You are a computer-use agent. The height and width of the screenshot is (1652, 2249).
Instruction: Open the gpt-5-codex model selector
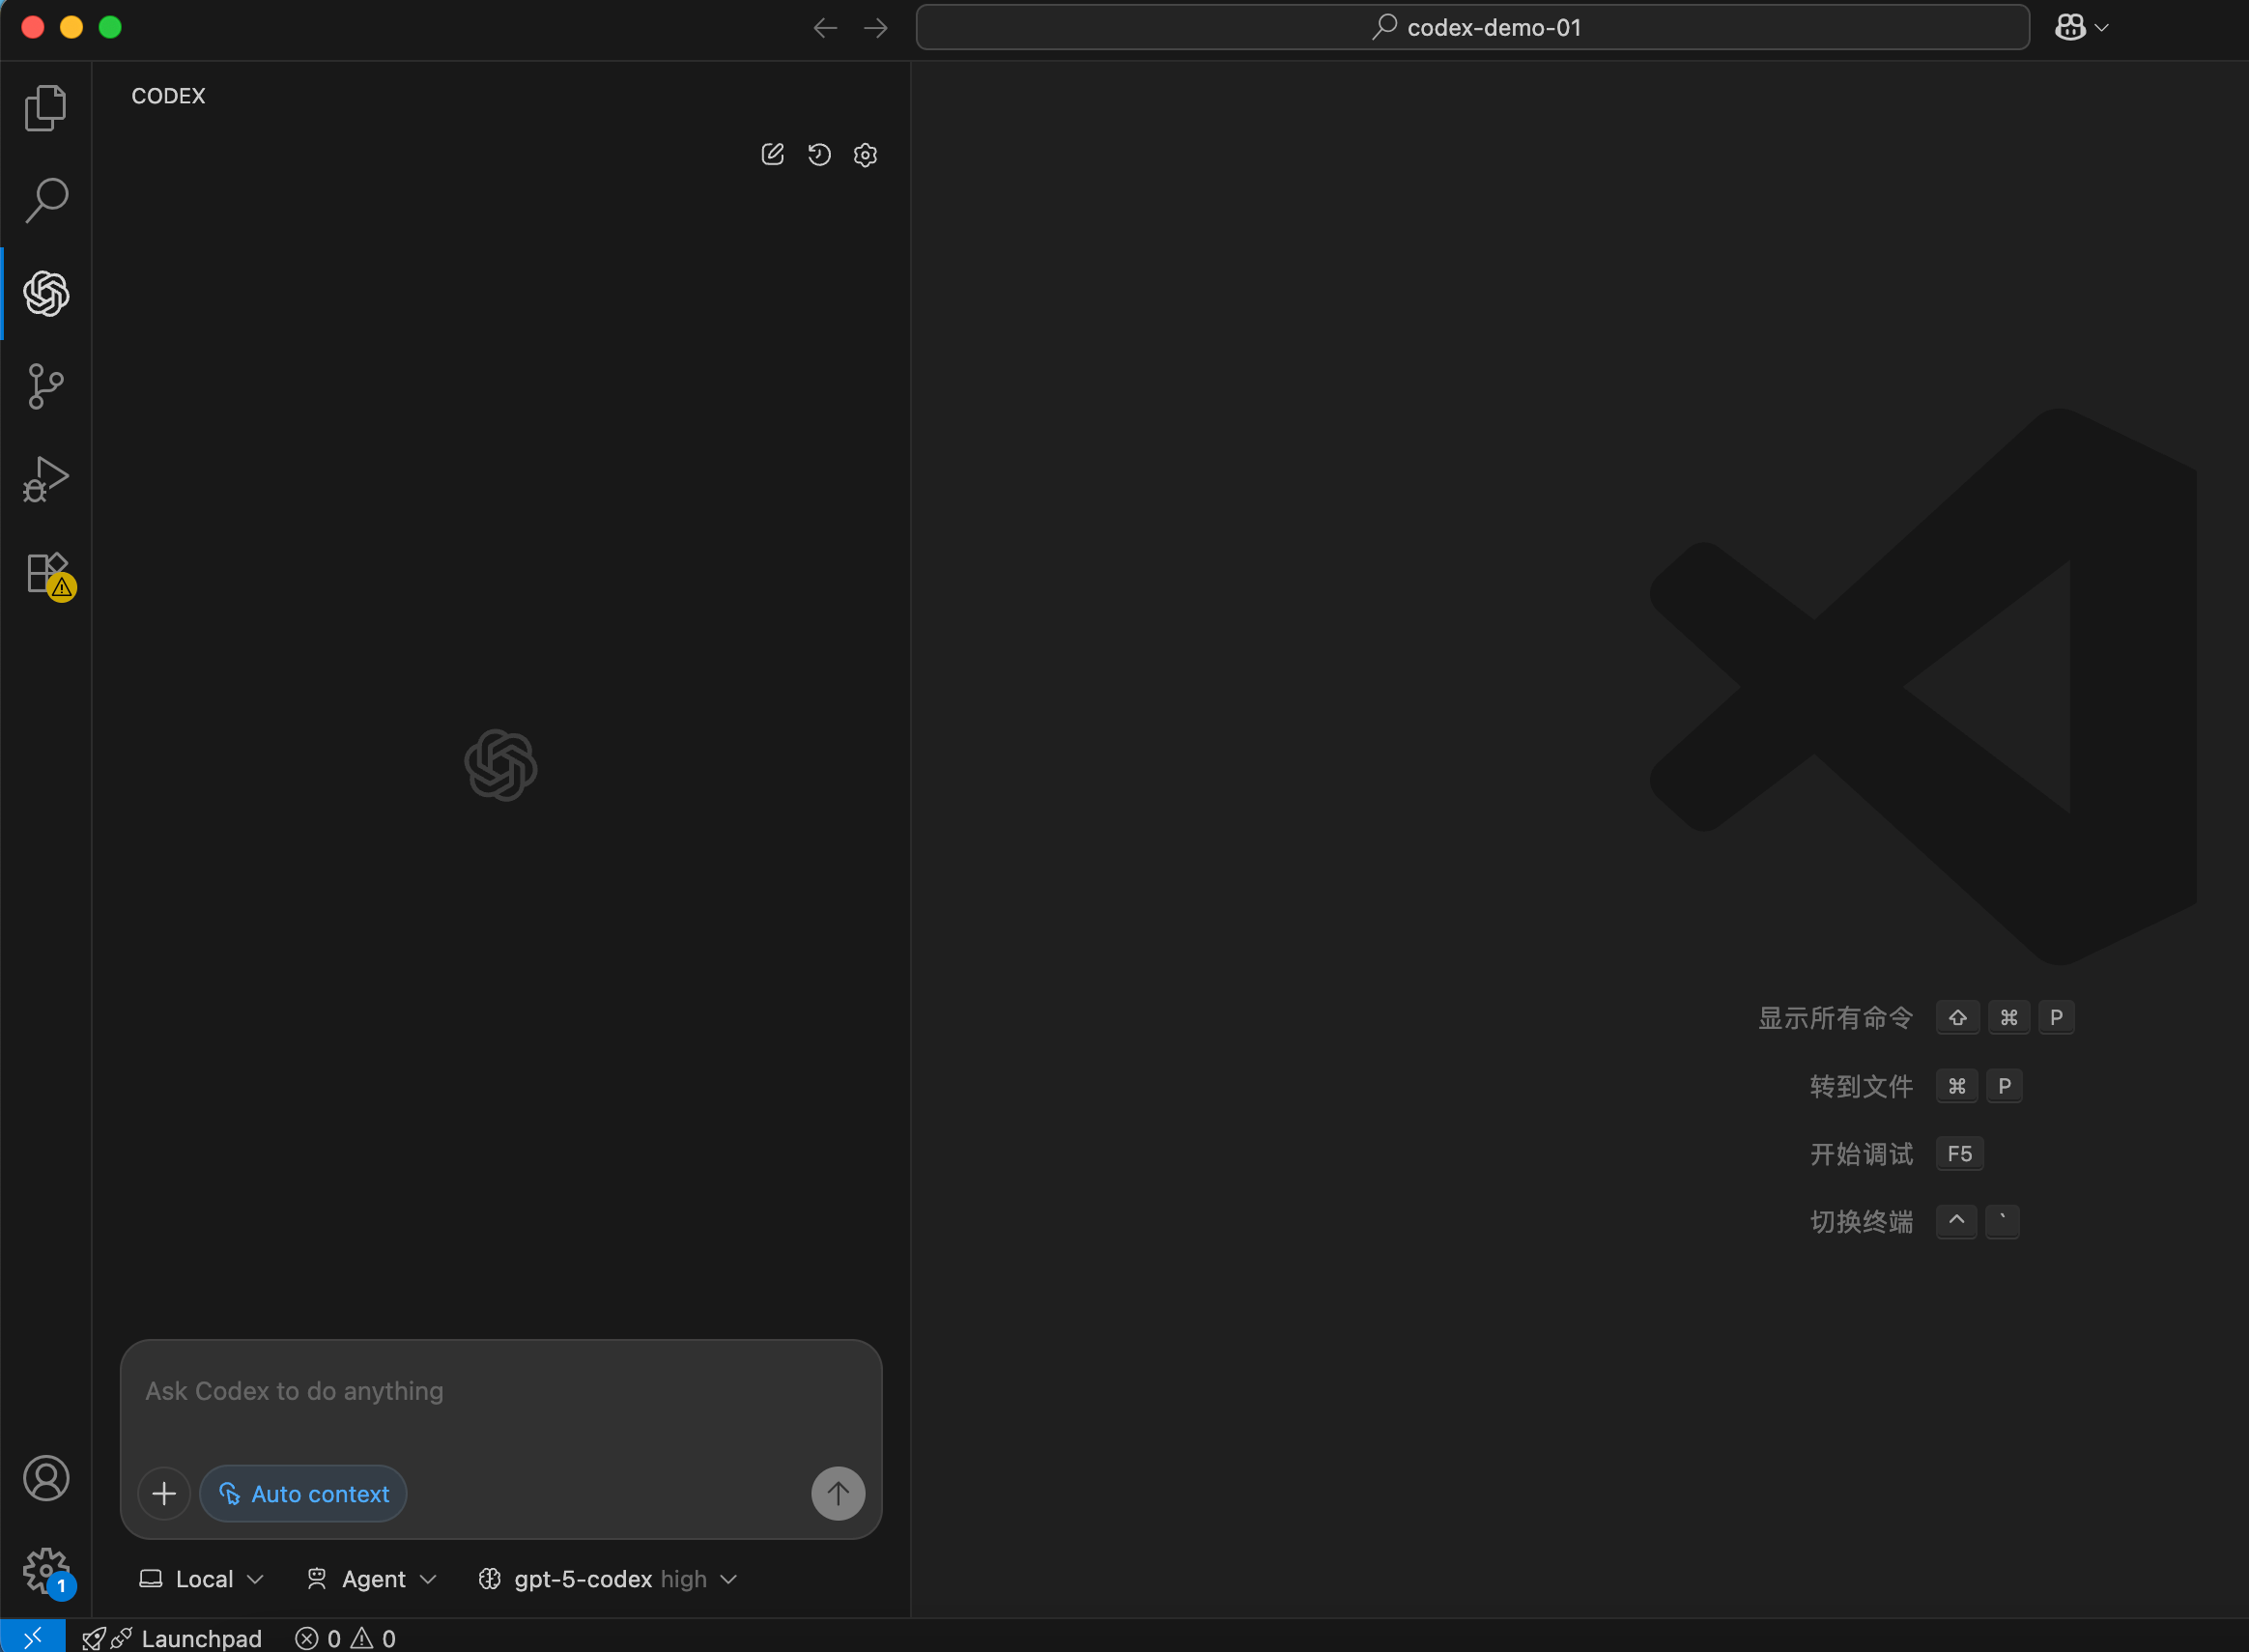tap(607, 1578)
